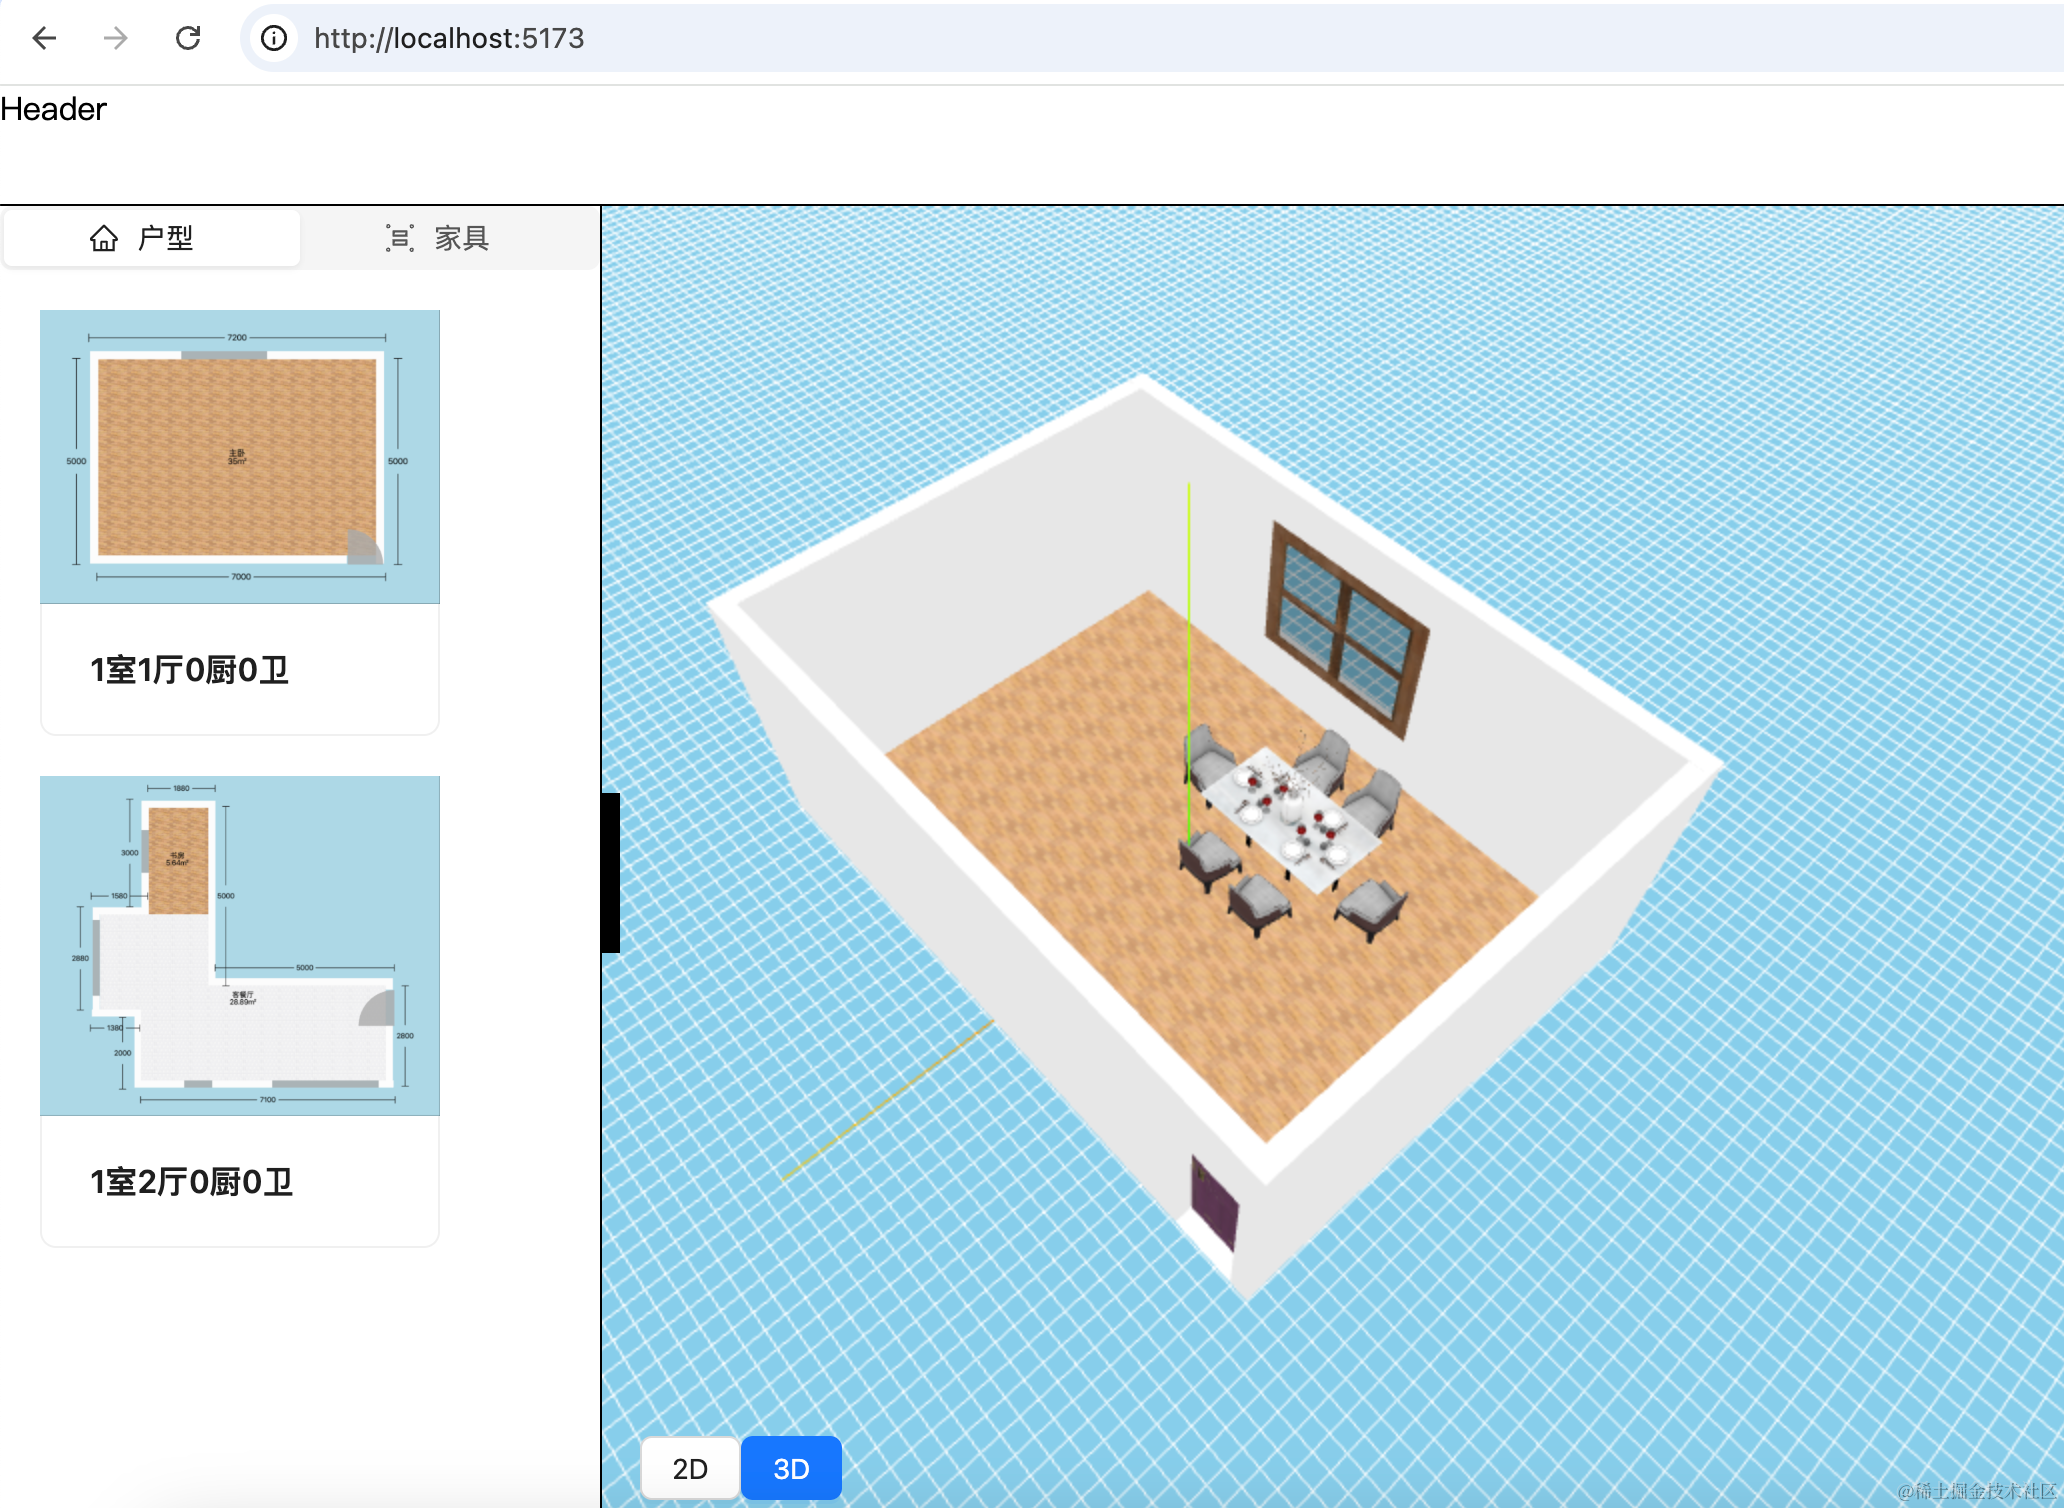Choose the 1室1厅0厨0卫 floor plan thumbnail
The image size is (2064, 1508).
[240, 456]
